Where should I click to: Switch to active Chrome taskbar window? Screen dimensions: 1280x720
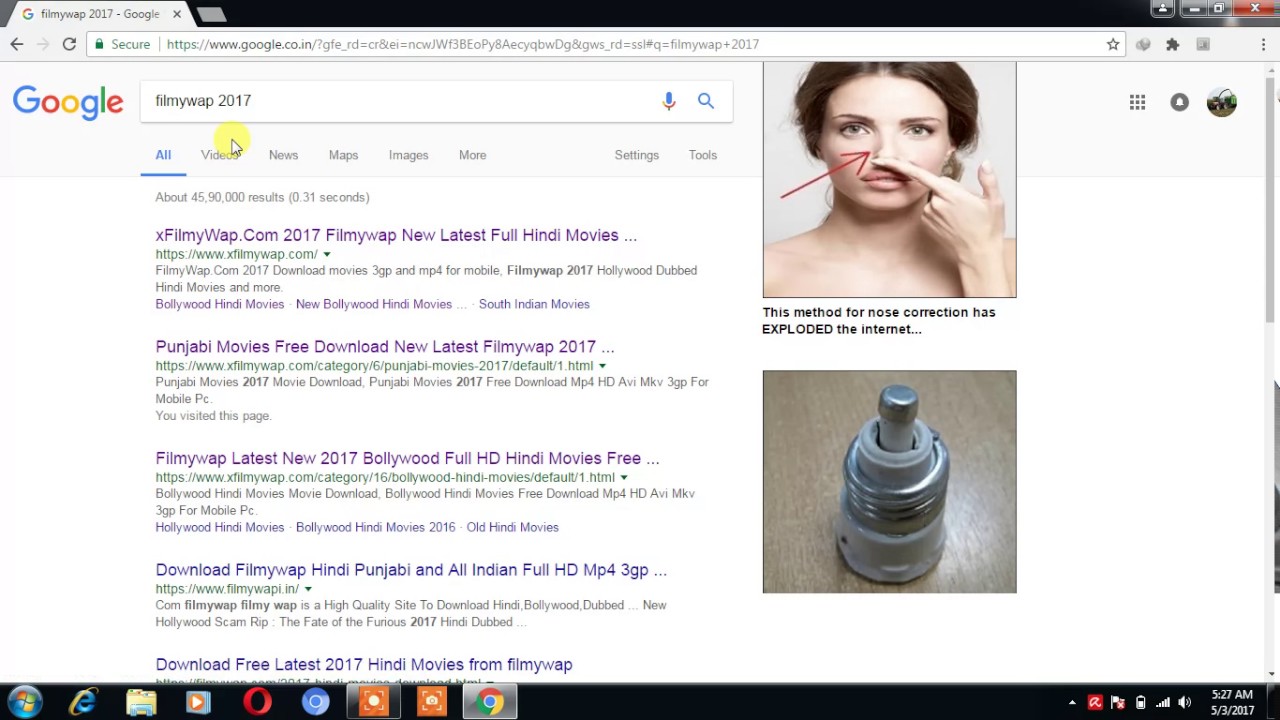click(490, 702)
